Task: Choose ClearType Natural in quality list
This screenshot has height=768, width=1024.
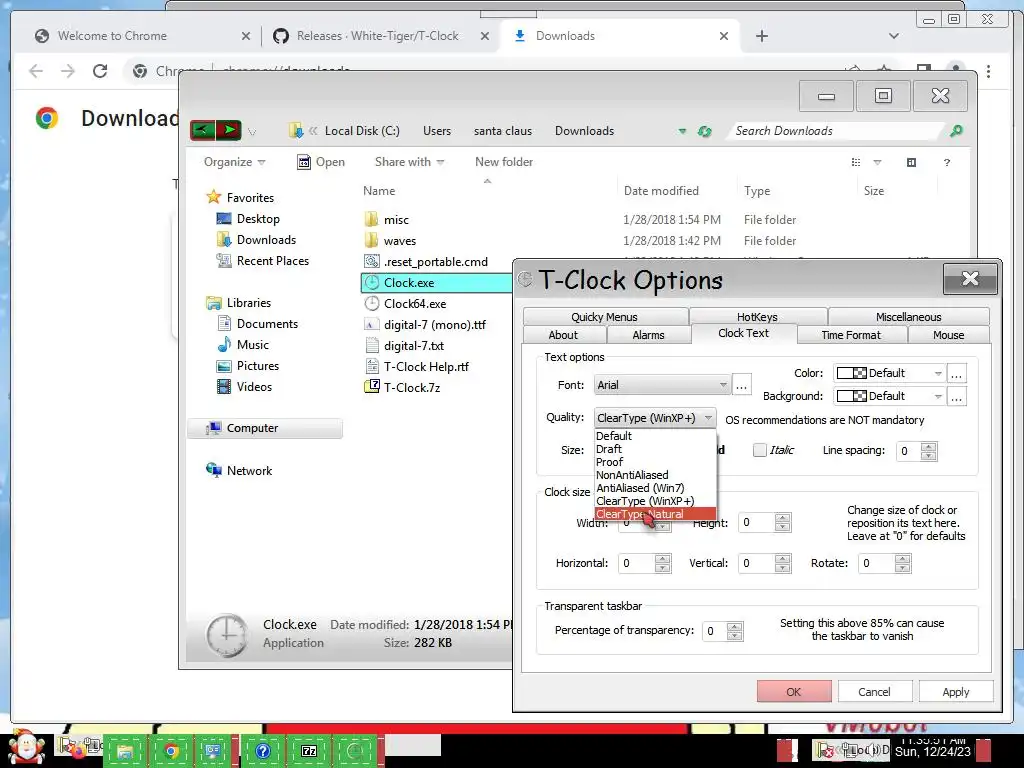Action: coord(655,514)
